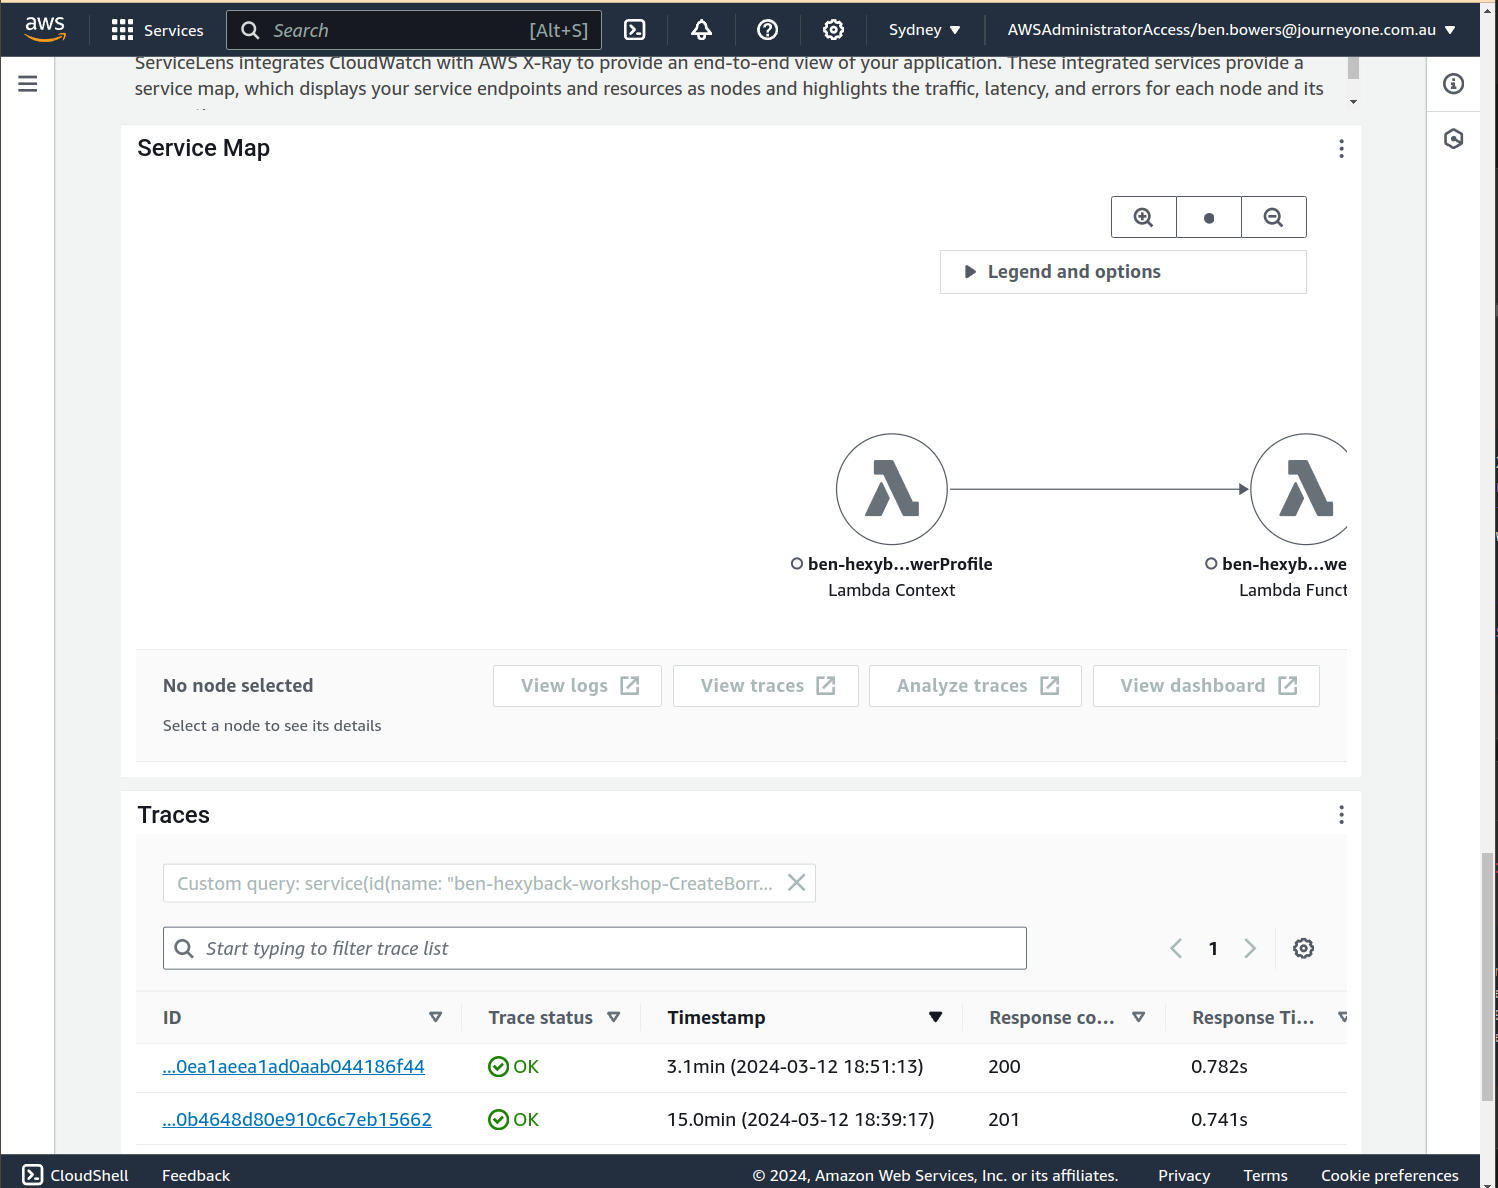Viewport: 1498px width, 1188px height.
Task: Click the View traces button
Action: [766, 686]
